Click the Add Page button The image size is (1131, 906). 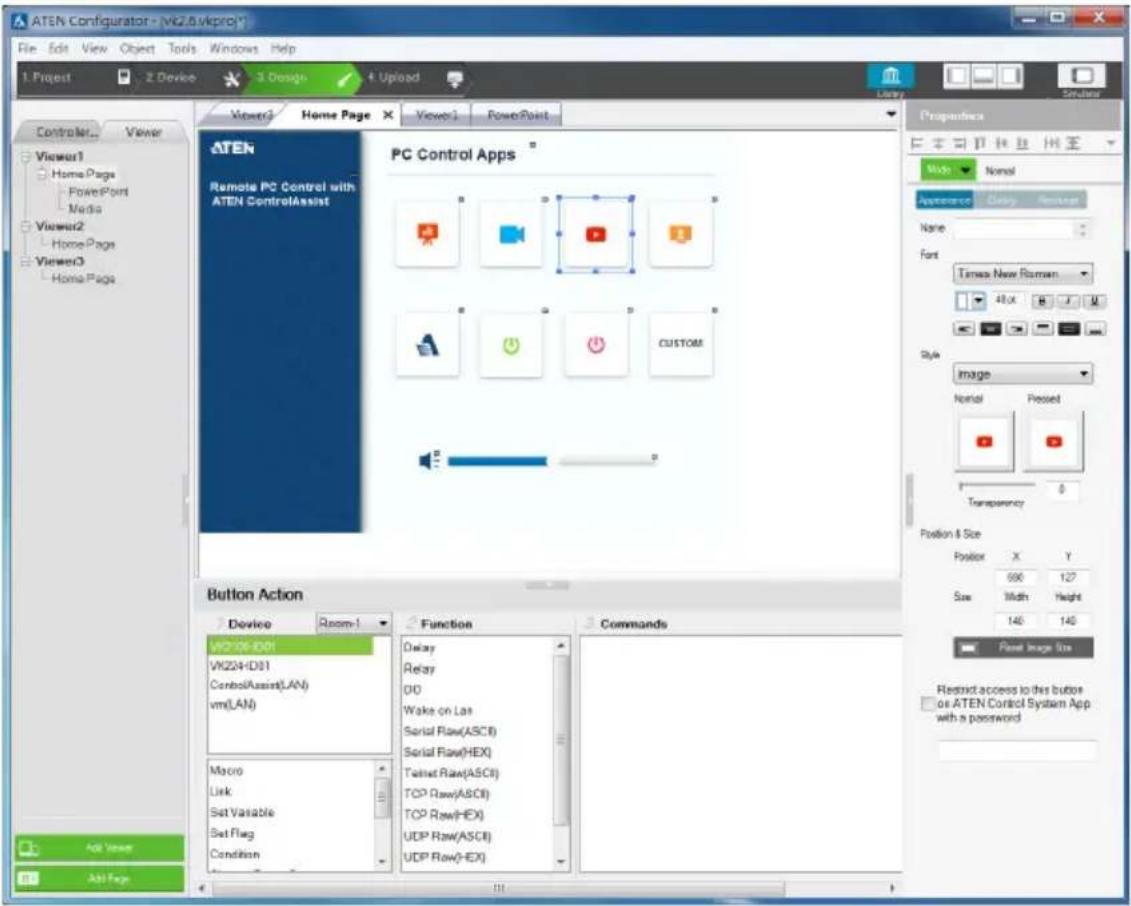click(x=100, y=878)
